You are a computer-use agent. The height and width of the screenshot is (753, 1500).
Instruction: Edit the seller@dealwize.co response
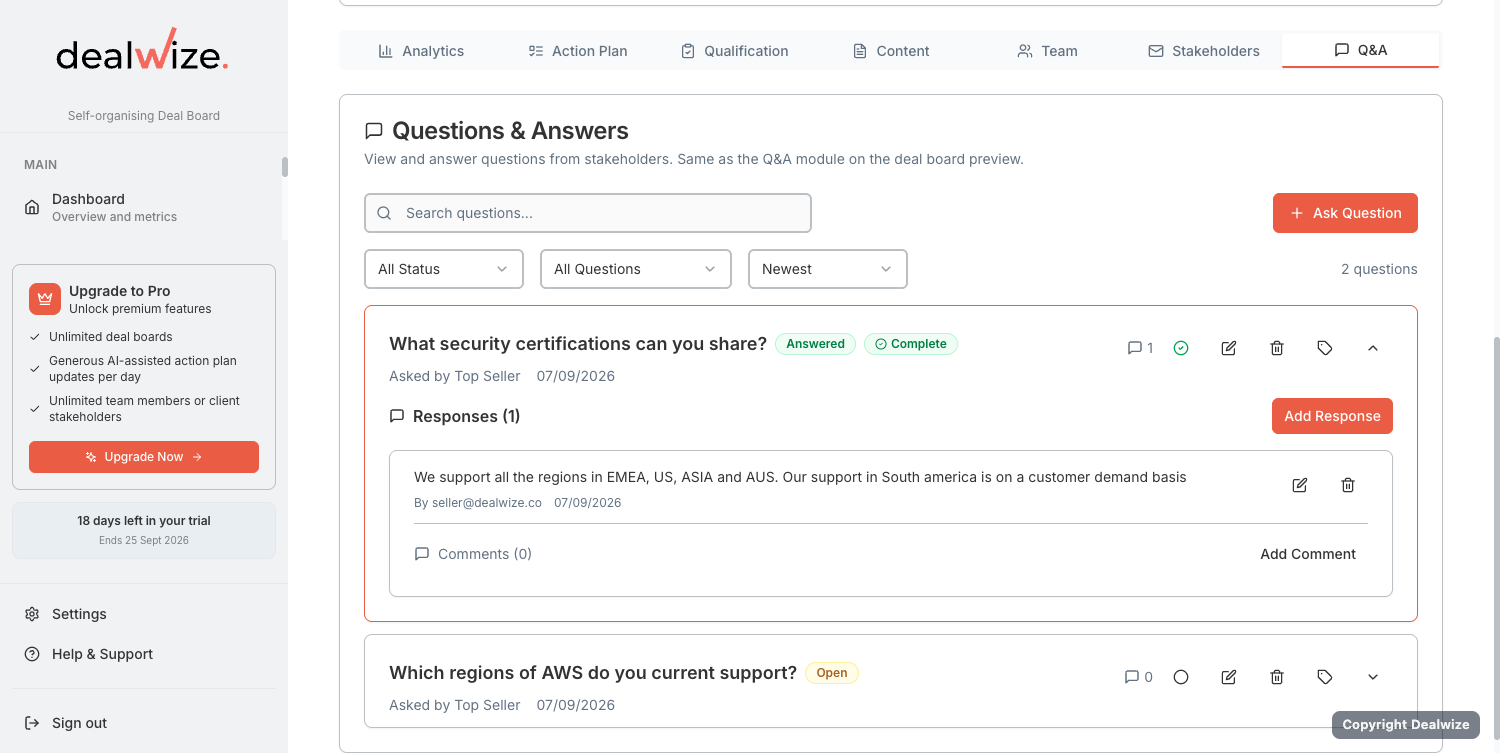click(x=1300, y=485)
